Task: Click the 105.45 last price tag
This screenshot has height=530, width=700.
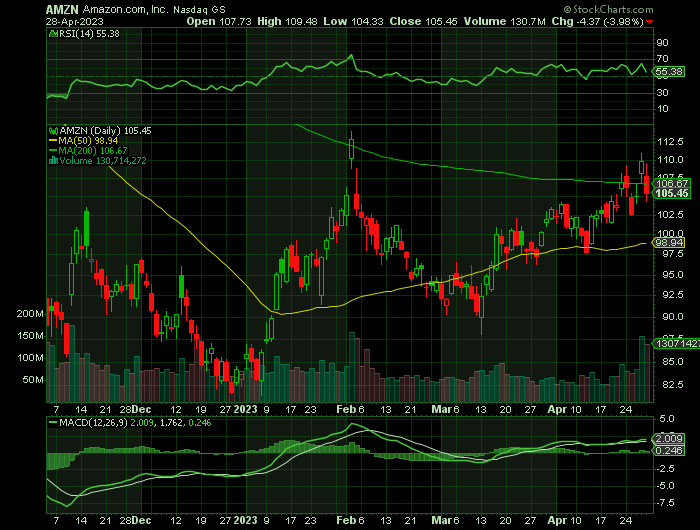Action: coord(672,193)
